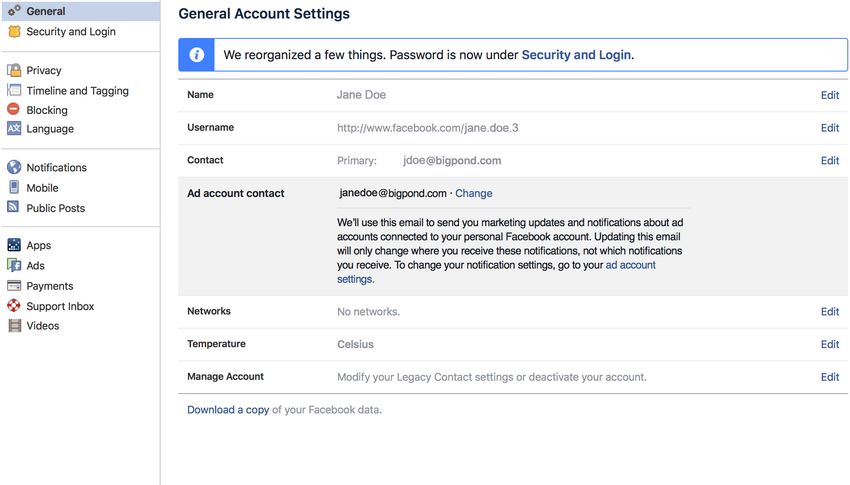The width and height of the screenshot is (850, 485).
Task: Click the Payments card icon
Action: 14,286
